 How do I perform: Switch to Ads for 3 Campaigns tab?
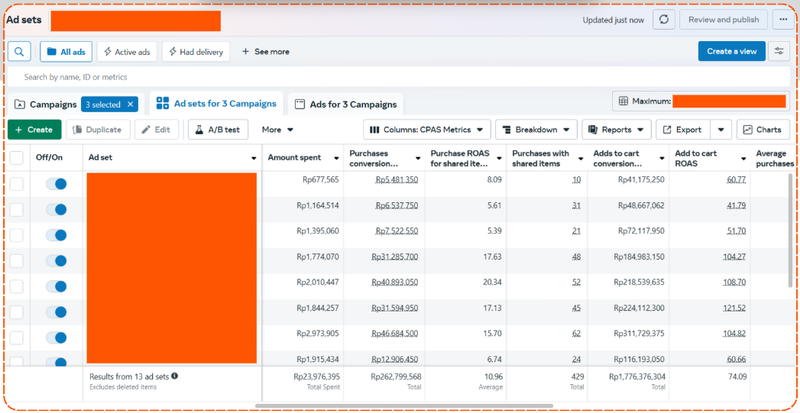pos(346,105)
